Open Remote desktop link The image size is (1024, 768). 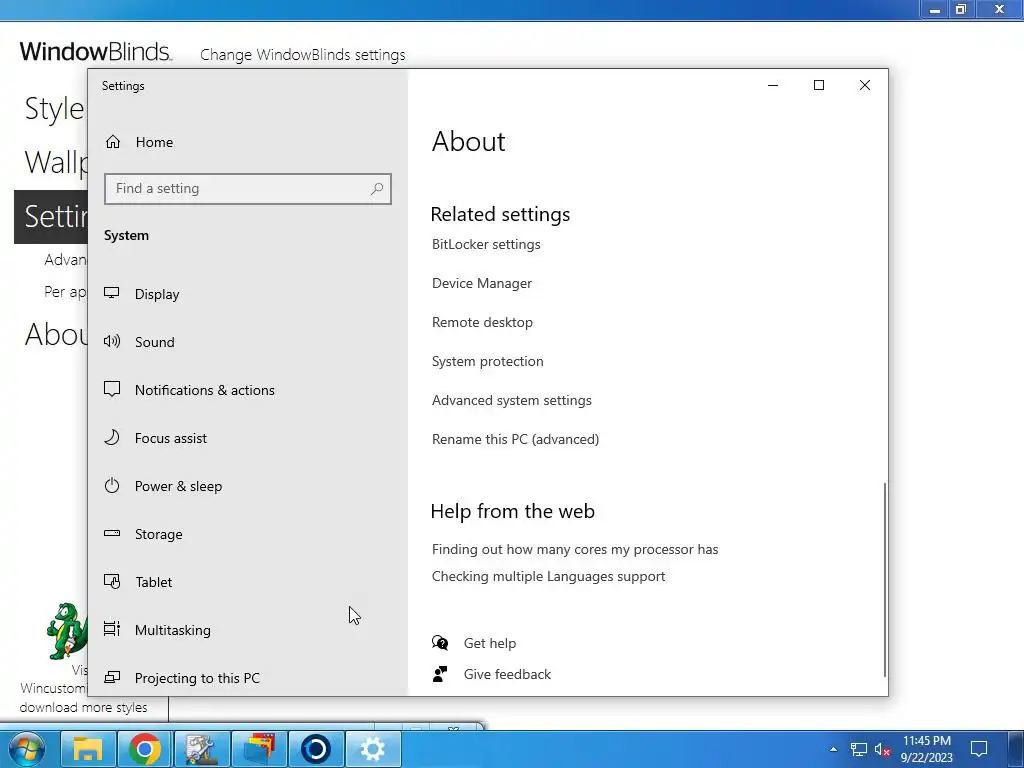[482, 322]
